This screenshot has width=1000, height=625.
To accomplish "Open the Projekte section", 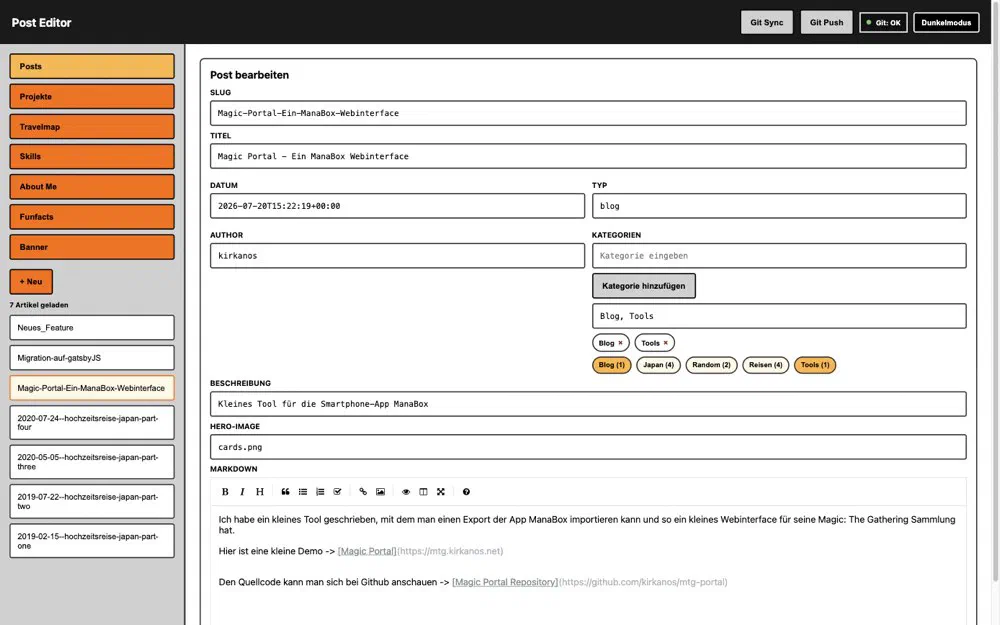I will coord(92,96).
